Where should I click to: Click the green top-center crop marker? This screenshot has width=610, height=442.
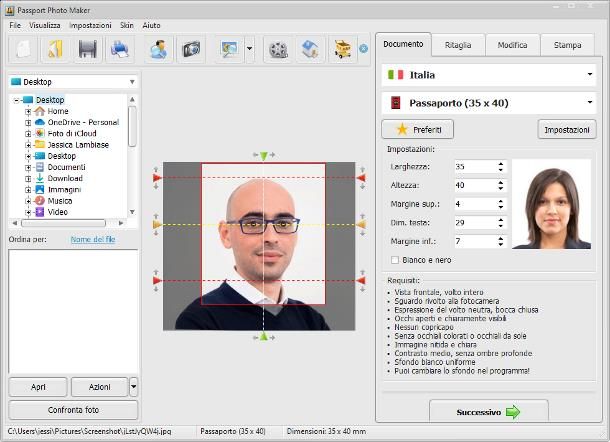[x=264, y=156]
